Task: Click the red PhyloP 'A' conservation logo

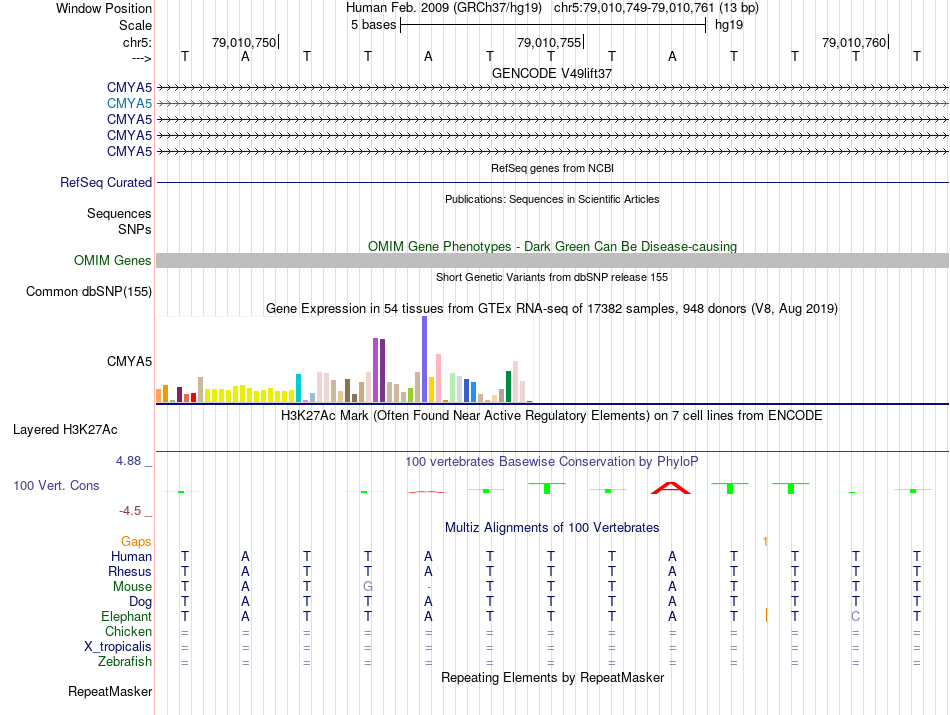Action: click(671, 488)
